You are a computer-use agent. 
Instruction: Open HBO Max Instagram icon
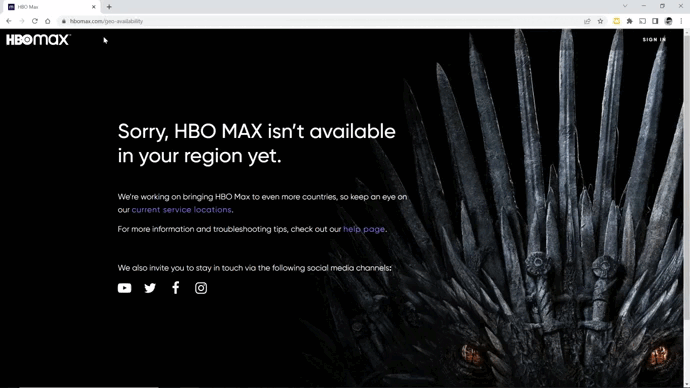[201, 288]
